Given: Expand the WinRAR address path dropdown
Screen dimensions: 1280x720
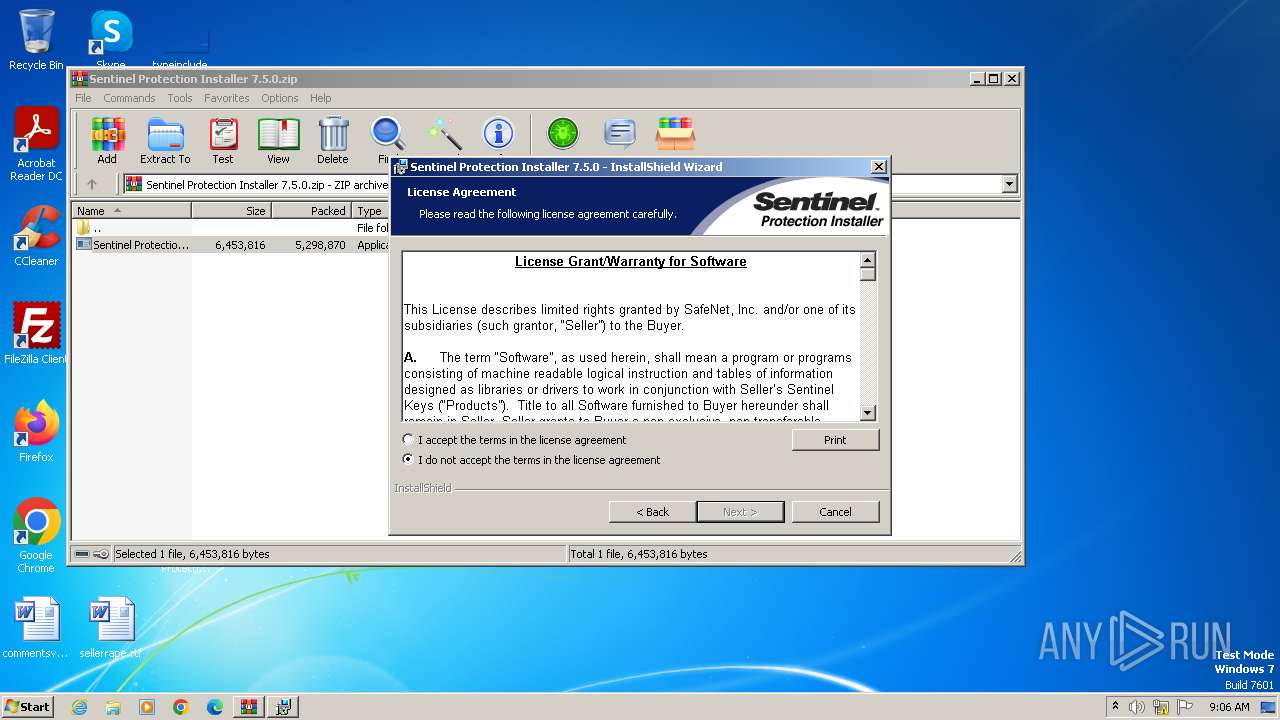Looking at the screenshot, I should click(x=1009, y=184).
